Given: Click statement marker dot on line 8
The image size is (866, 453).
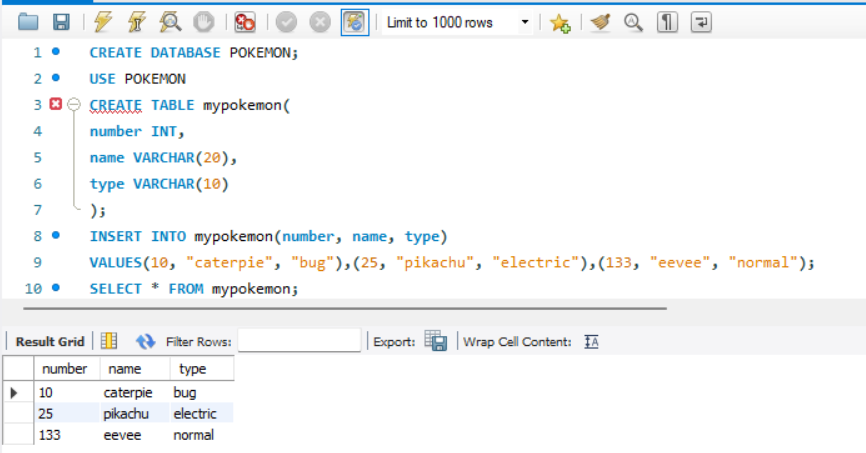Looking at the screenshot, I should tap(56, 235).
